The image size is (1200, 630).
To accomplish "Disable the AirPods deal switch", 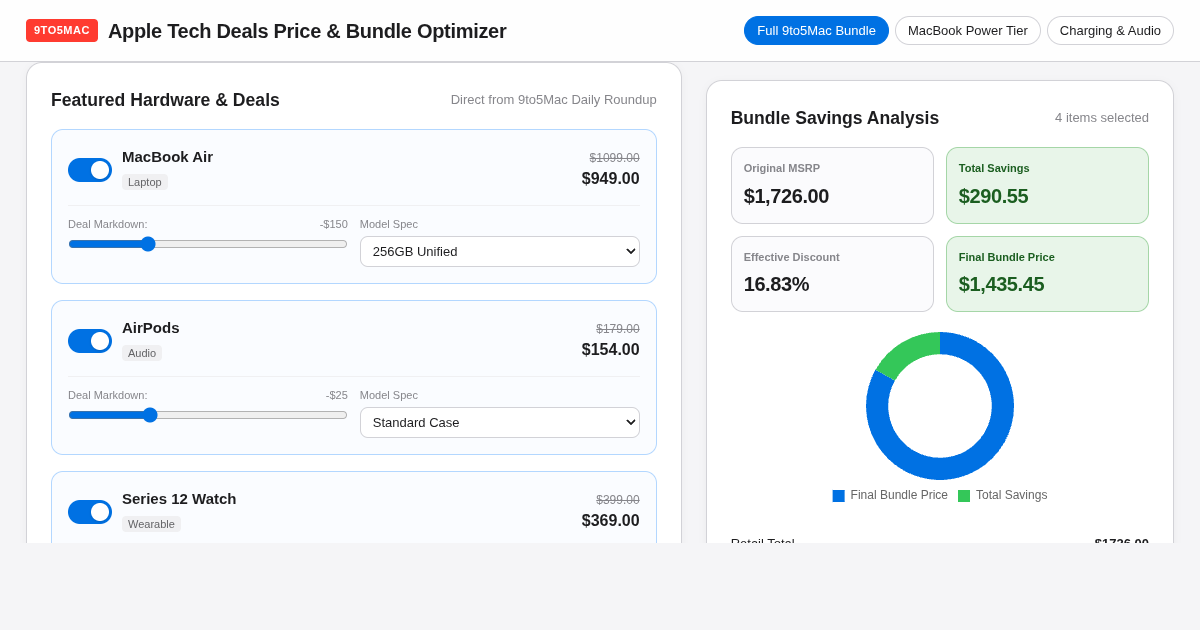I will pos(90,341).
